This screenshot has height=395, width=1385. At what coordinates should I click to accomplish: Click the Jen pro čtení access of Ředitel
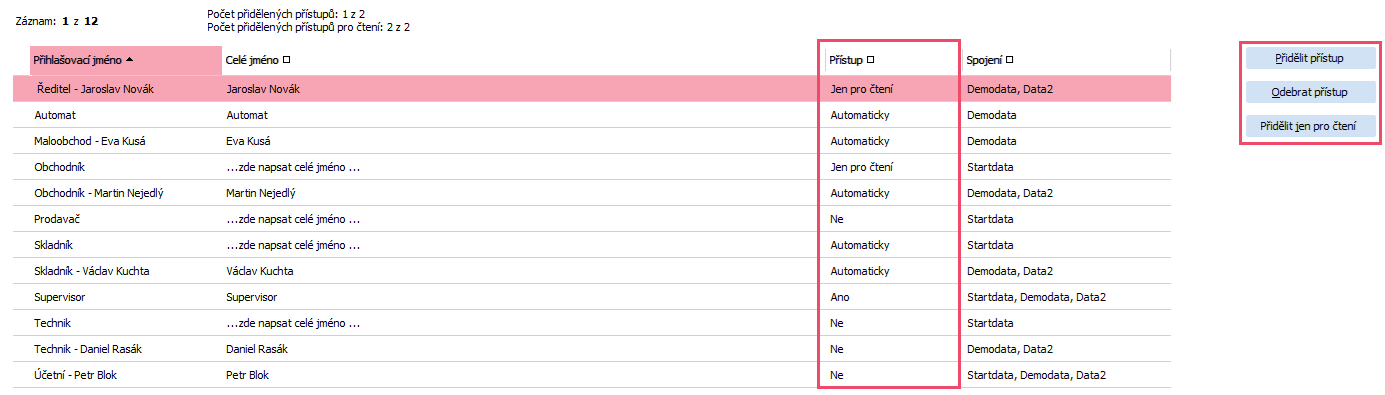click(x=862, y=89)
